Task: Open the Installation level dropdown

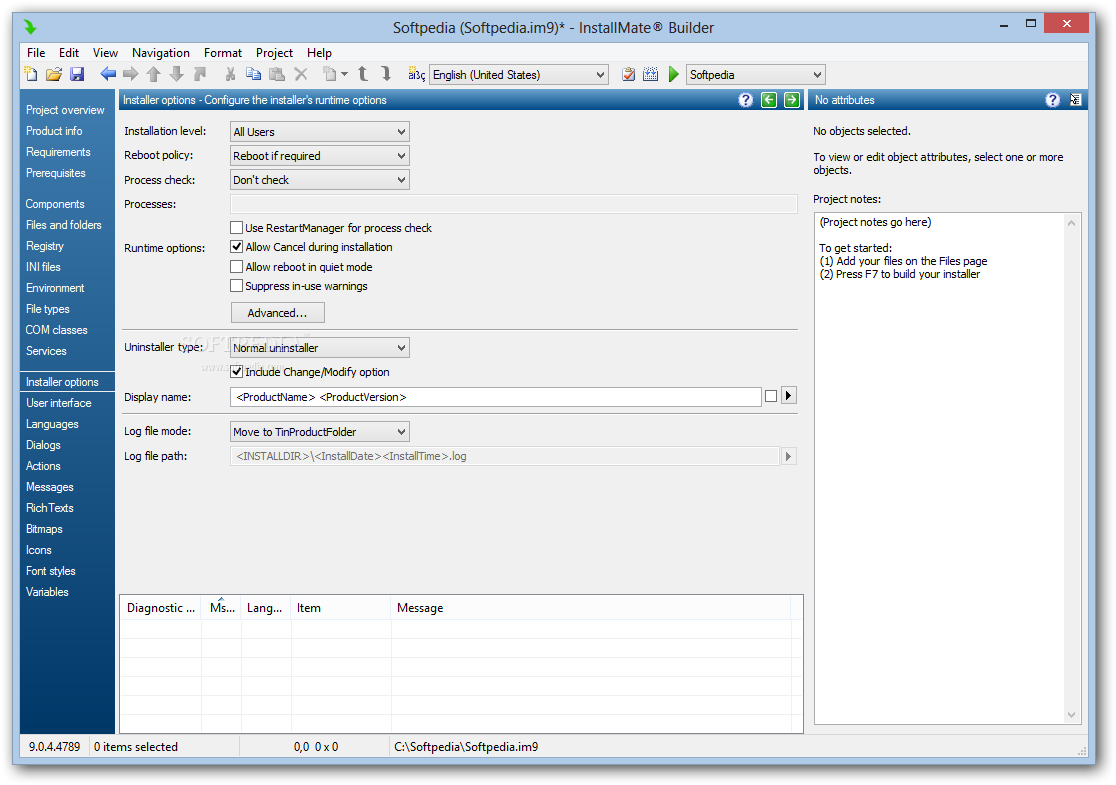Action: tap(320, 132)
